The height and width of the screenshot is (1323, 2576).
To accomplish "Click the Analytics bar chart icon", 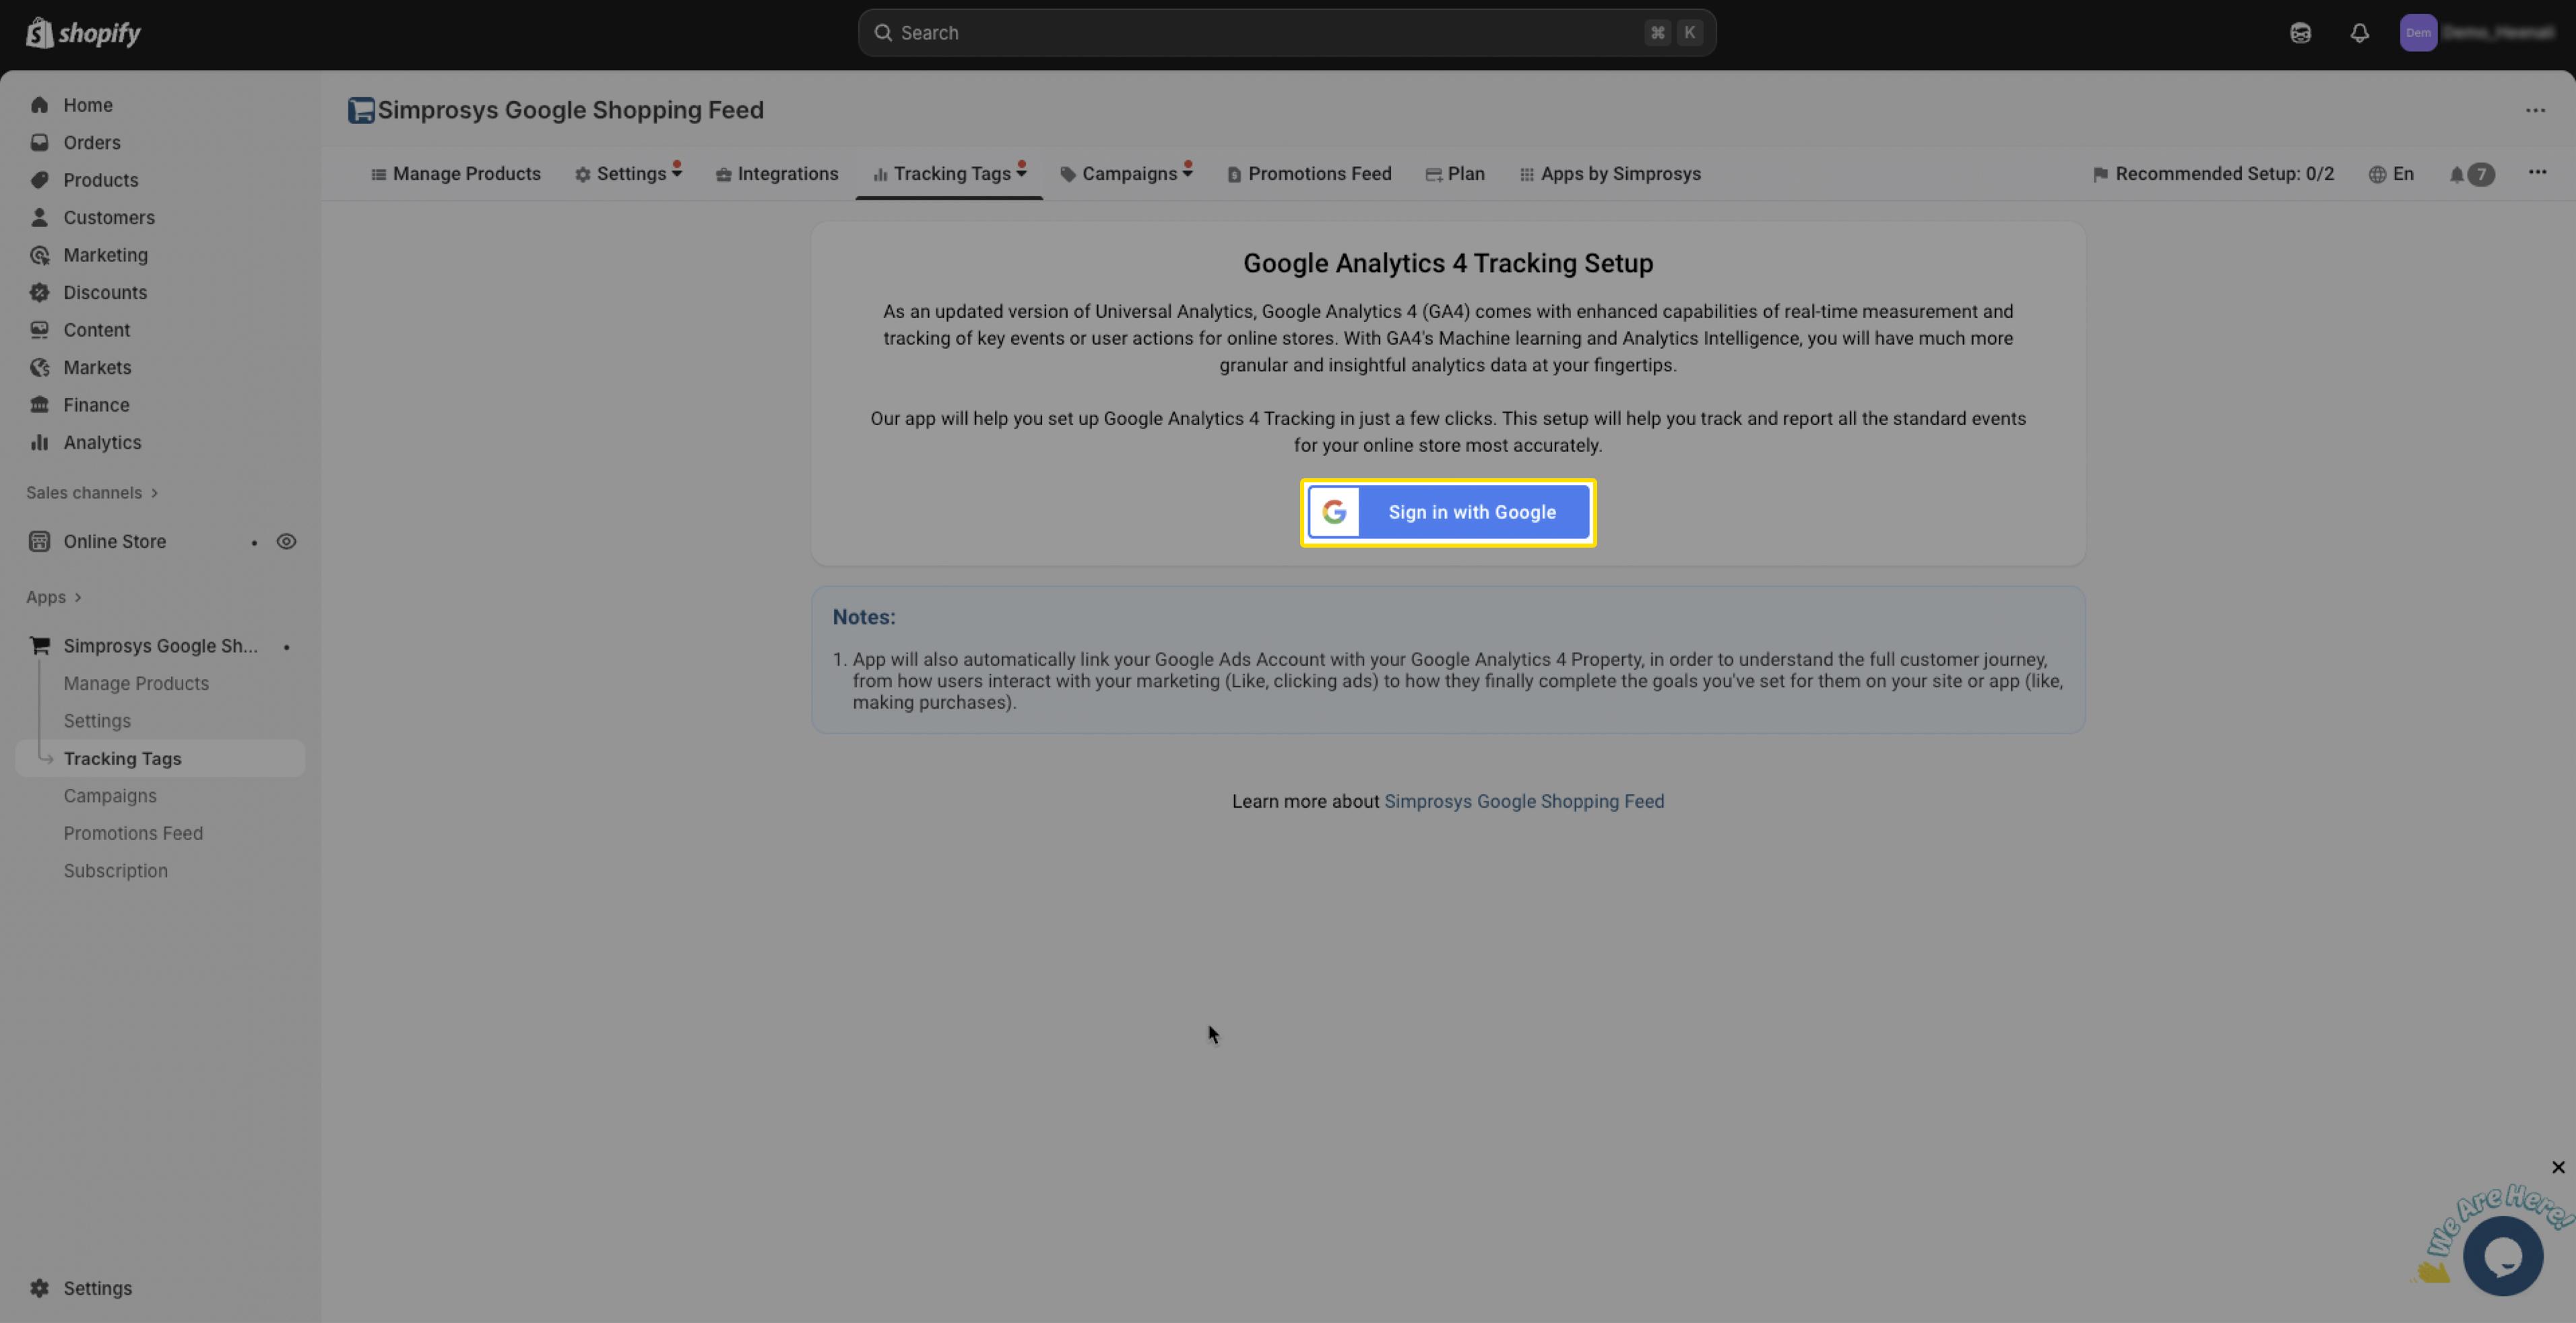I will (x=40, y=442).
